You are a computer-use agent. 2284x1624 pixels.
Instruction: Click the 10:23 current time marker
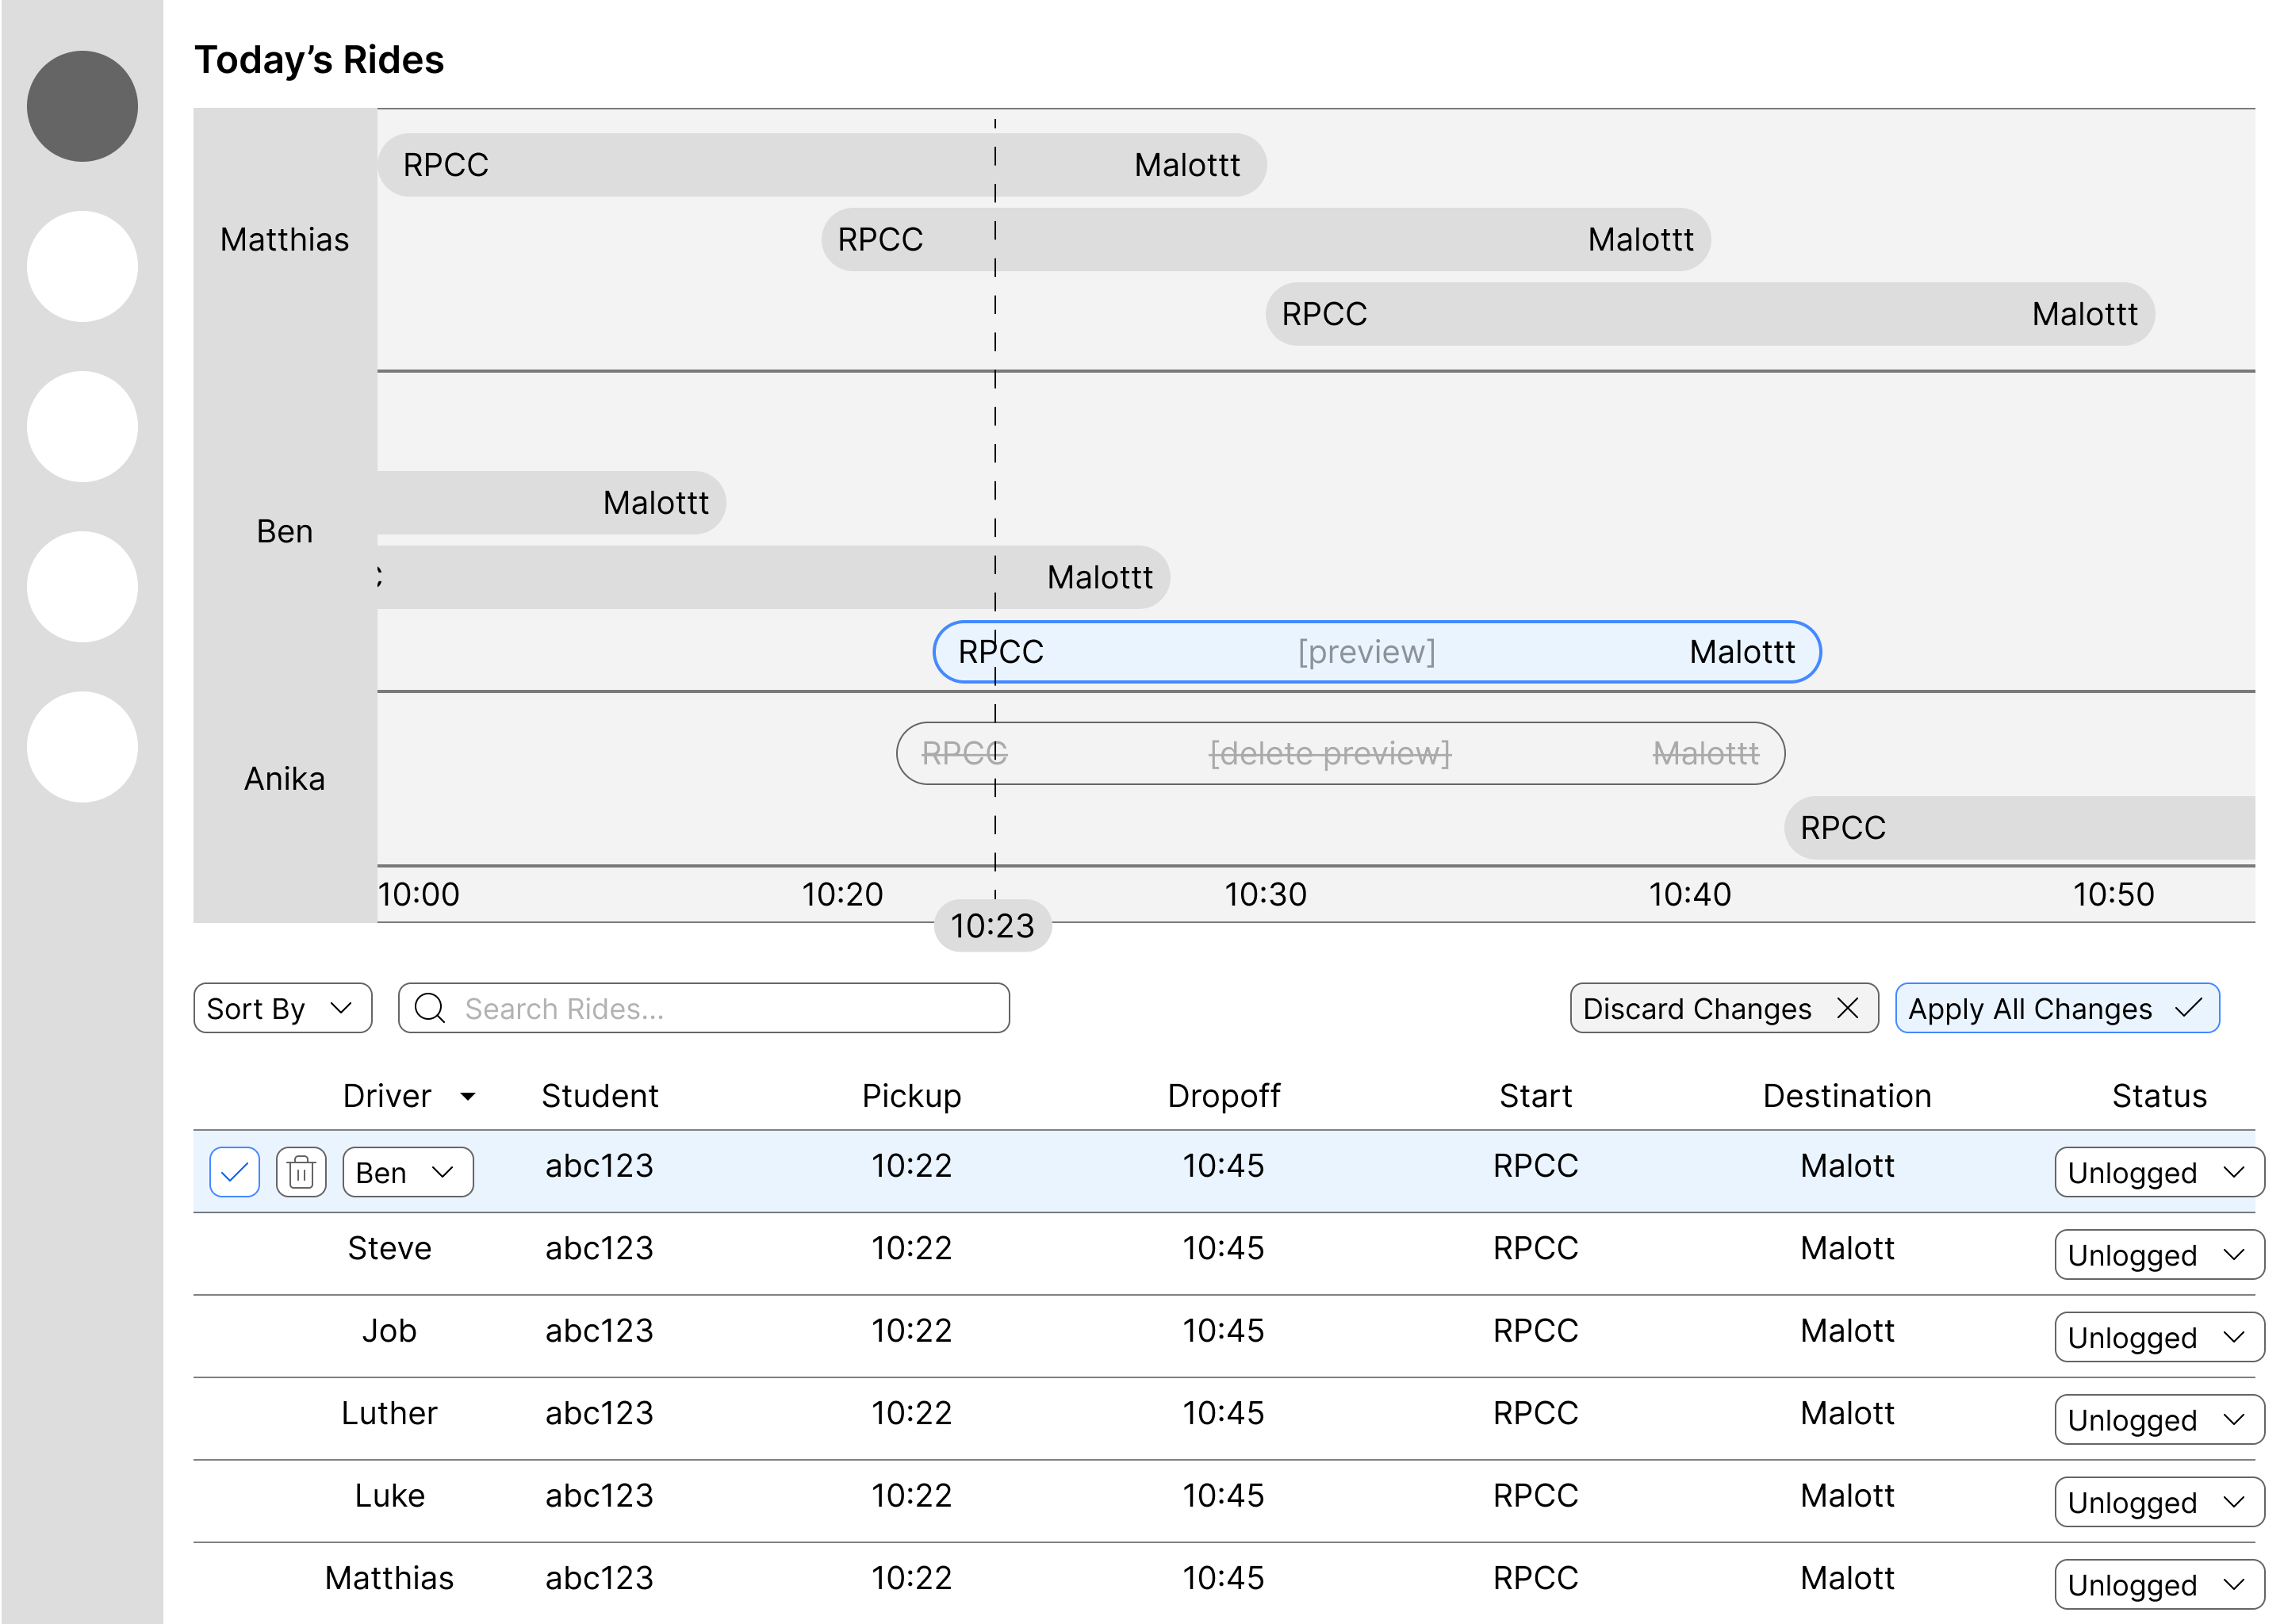[x=992, y=926]
